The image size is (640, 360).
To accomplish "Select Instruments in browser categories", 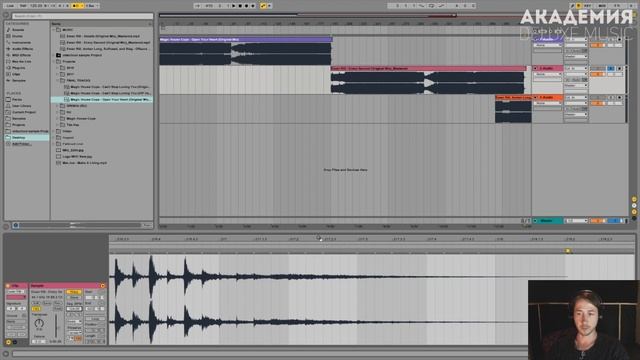I will [x=21, y=42].
